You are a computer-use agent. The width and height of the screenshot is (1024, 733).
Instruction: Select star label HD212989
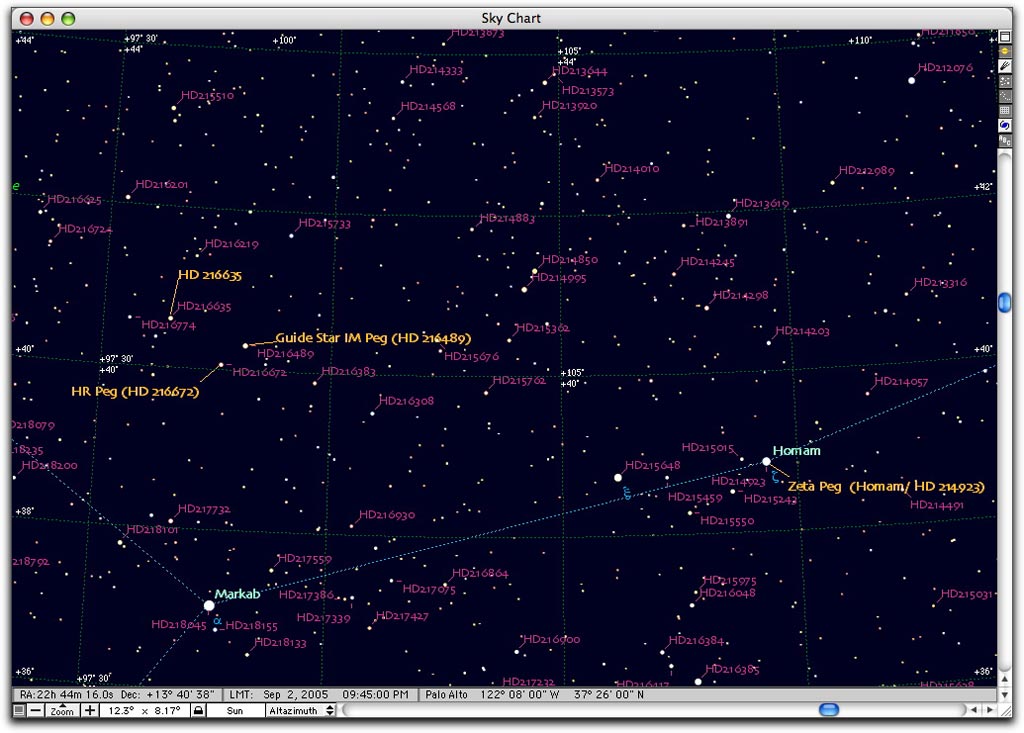pyautogui.click(x=867, y=171)
